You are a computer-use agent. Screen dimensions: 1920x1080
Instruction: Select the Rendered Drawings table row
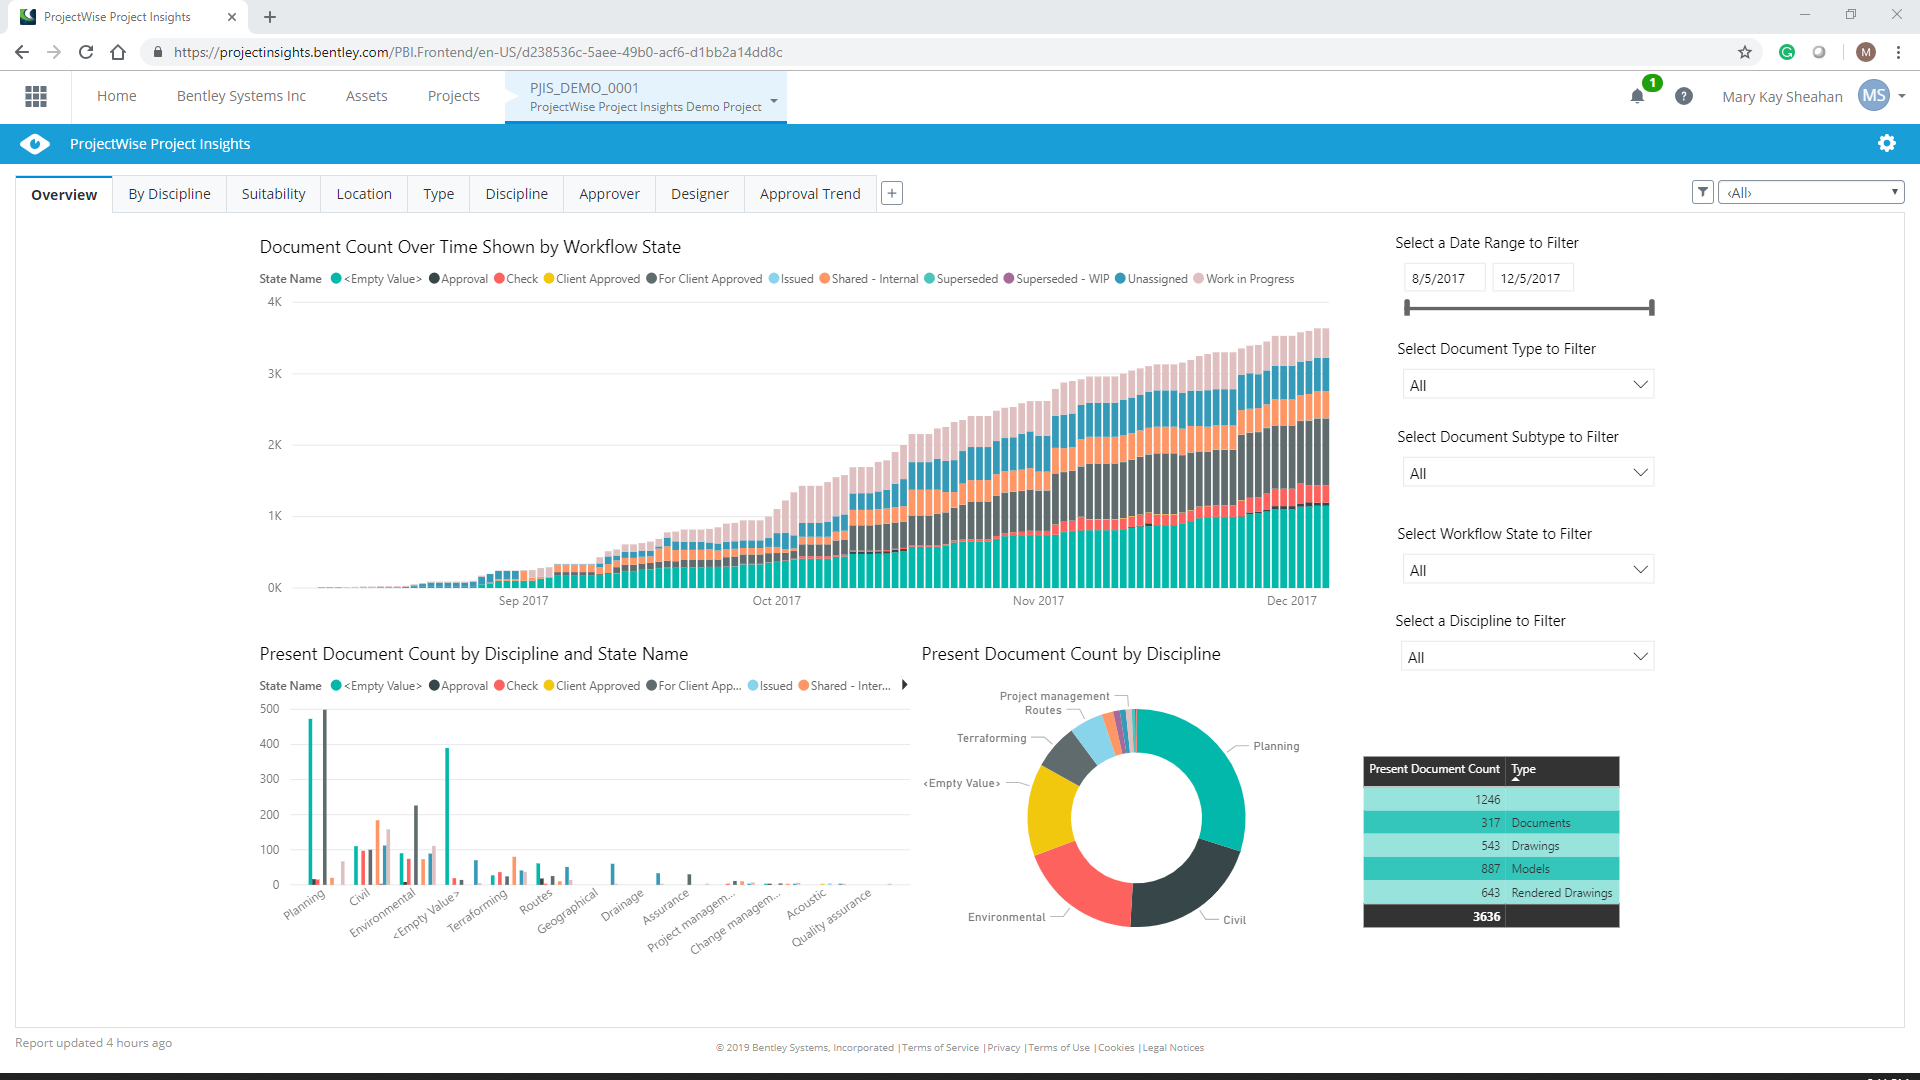point(1491,893)
